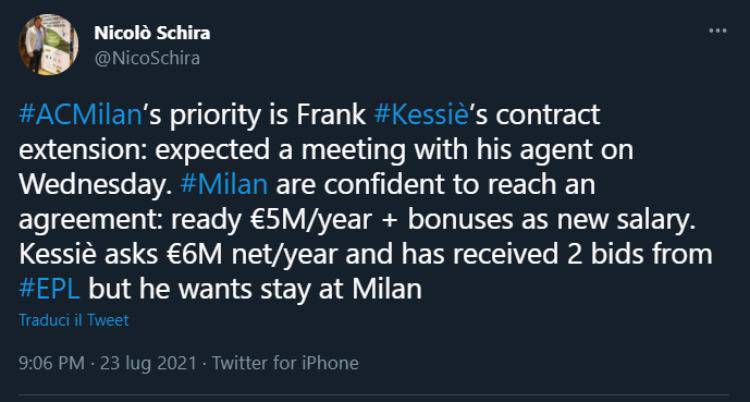This screenshot has width=750, height=402.
Task: Click the 23 lug 2021 date
Action: (149, 363)
